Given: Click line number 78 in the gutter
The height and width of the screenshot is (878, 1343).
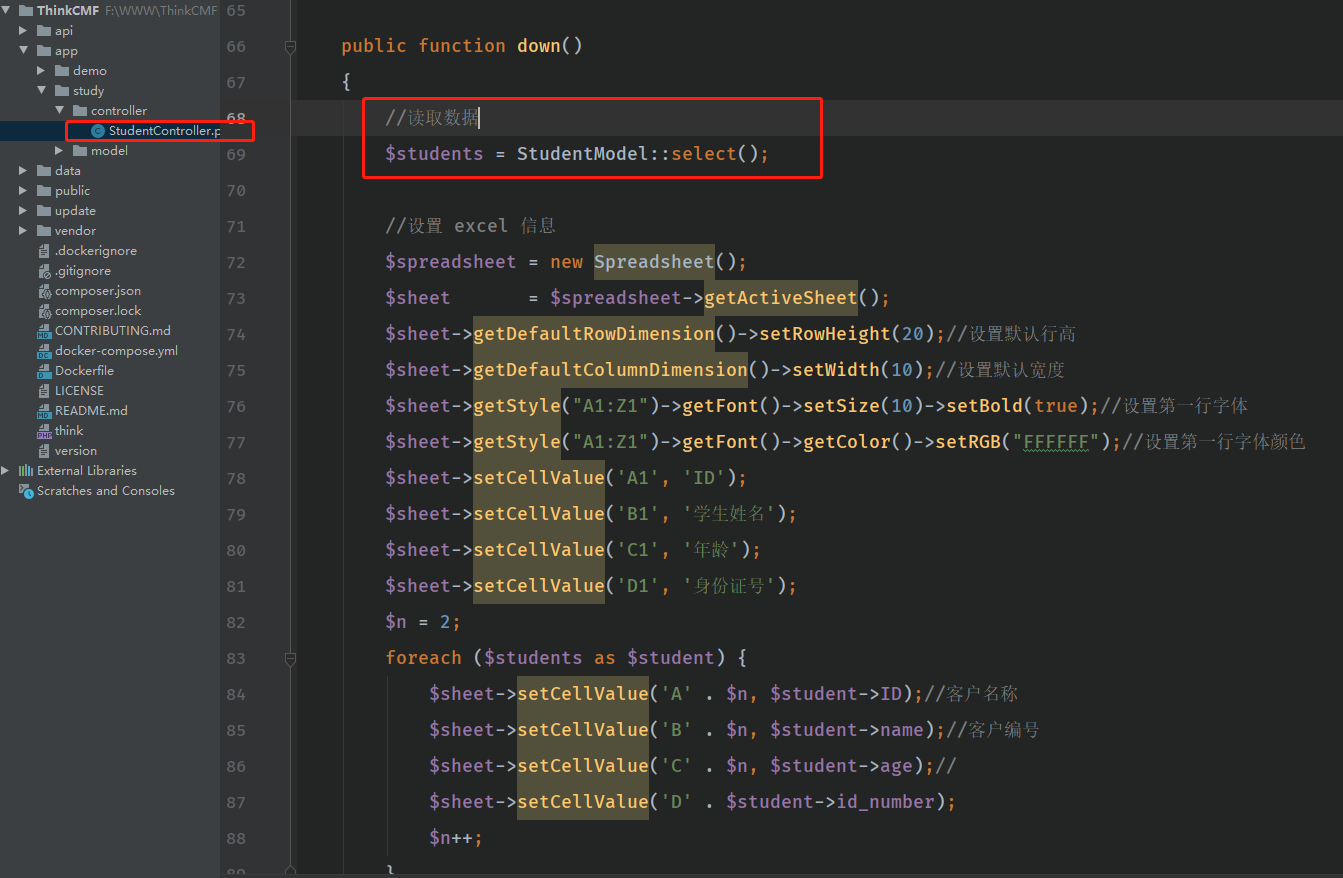Looking at the screenshot, I should click(236, 478).
